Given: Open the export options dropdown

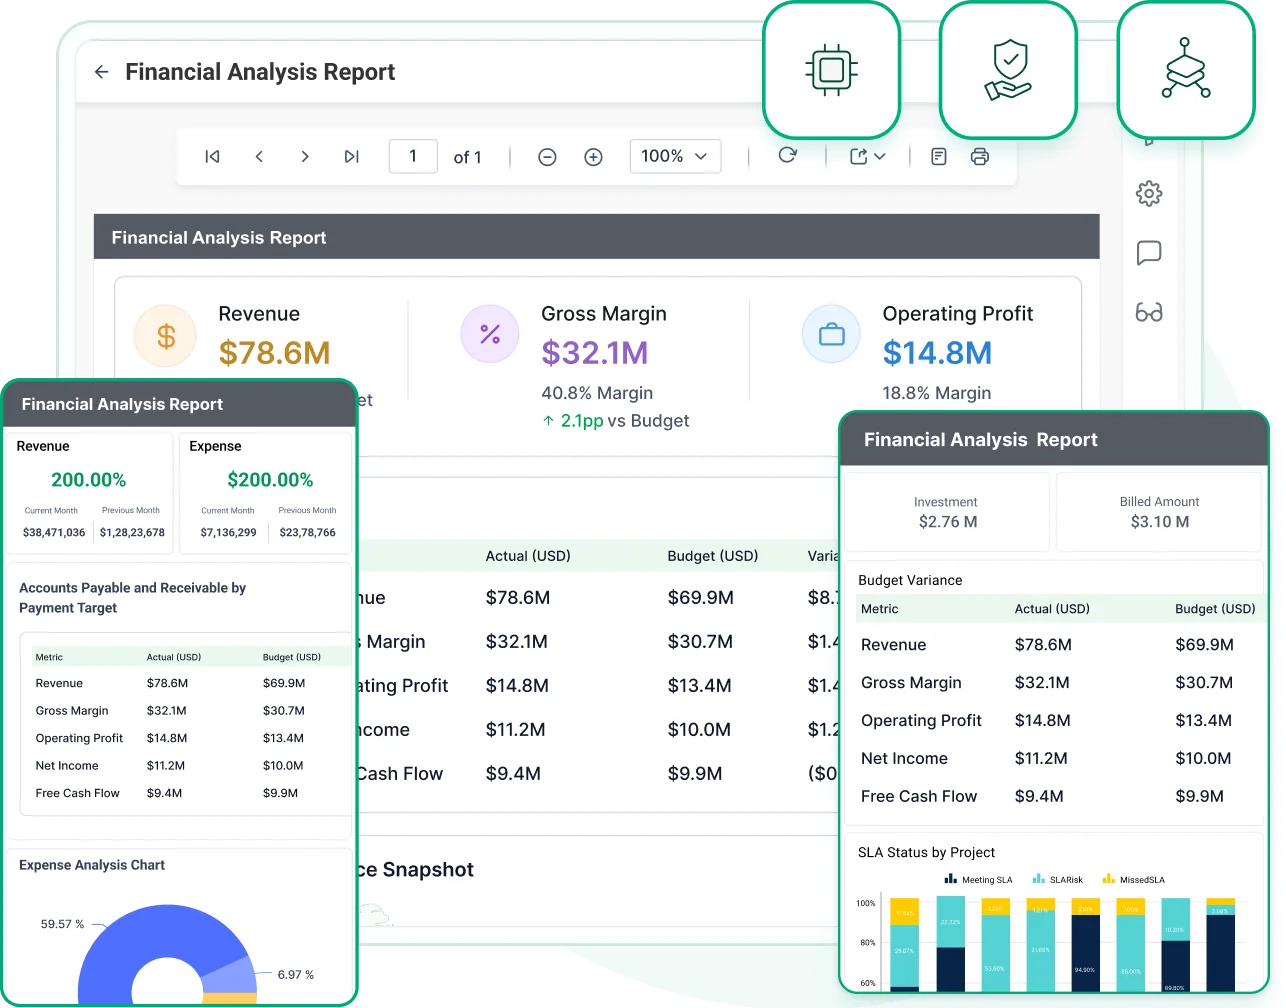Looking at the screenshot, I should click(x=867, y=156).
